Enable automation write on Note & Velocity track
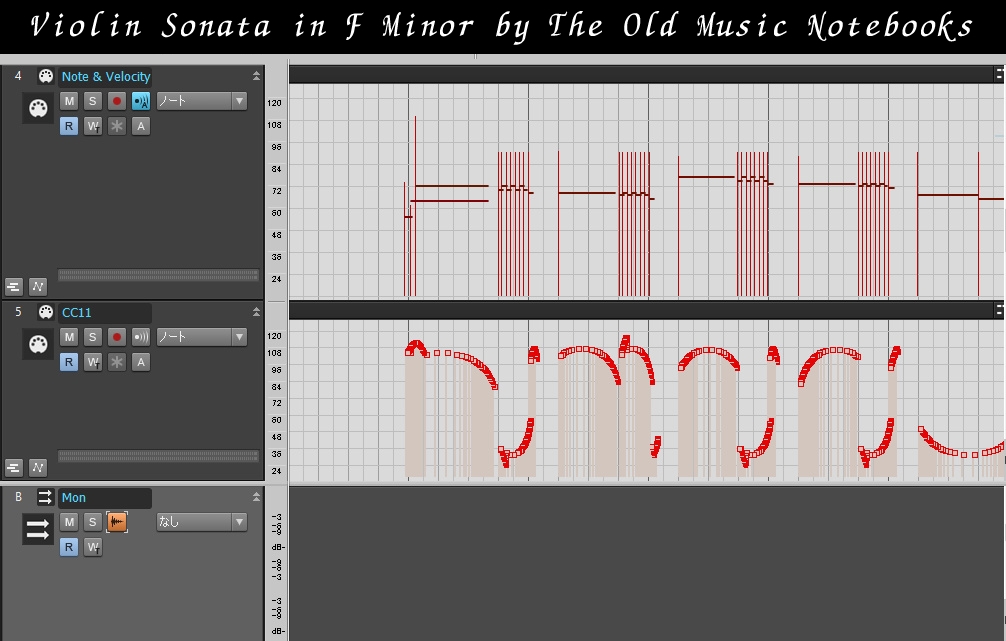The width and height of the screenshot is (1006, 641). [x=92, y=126]
